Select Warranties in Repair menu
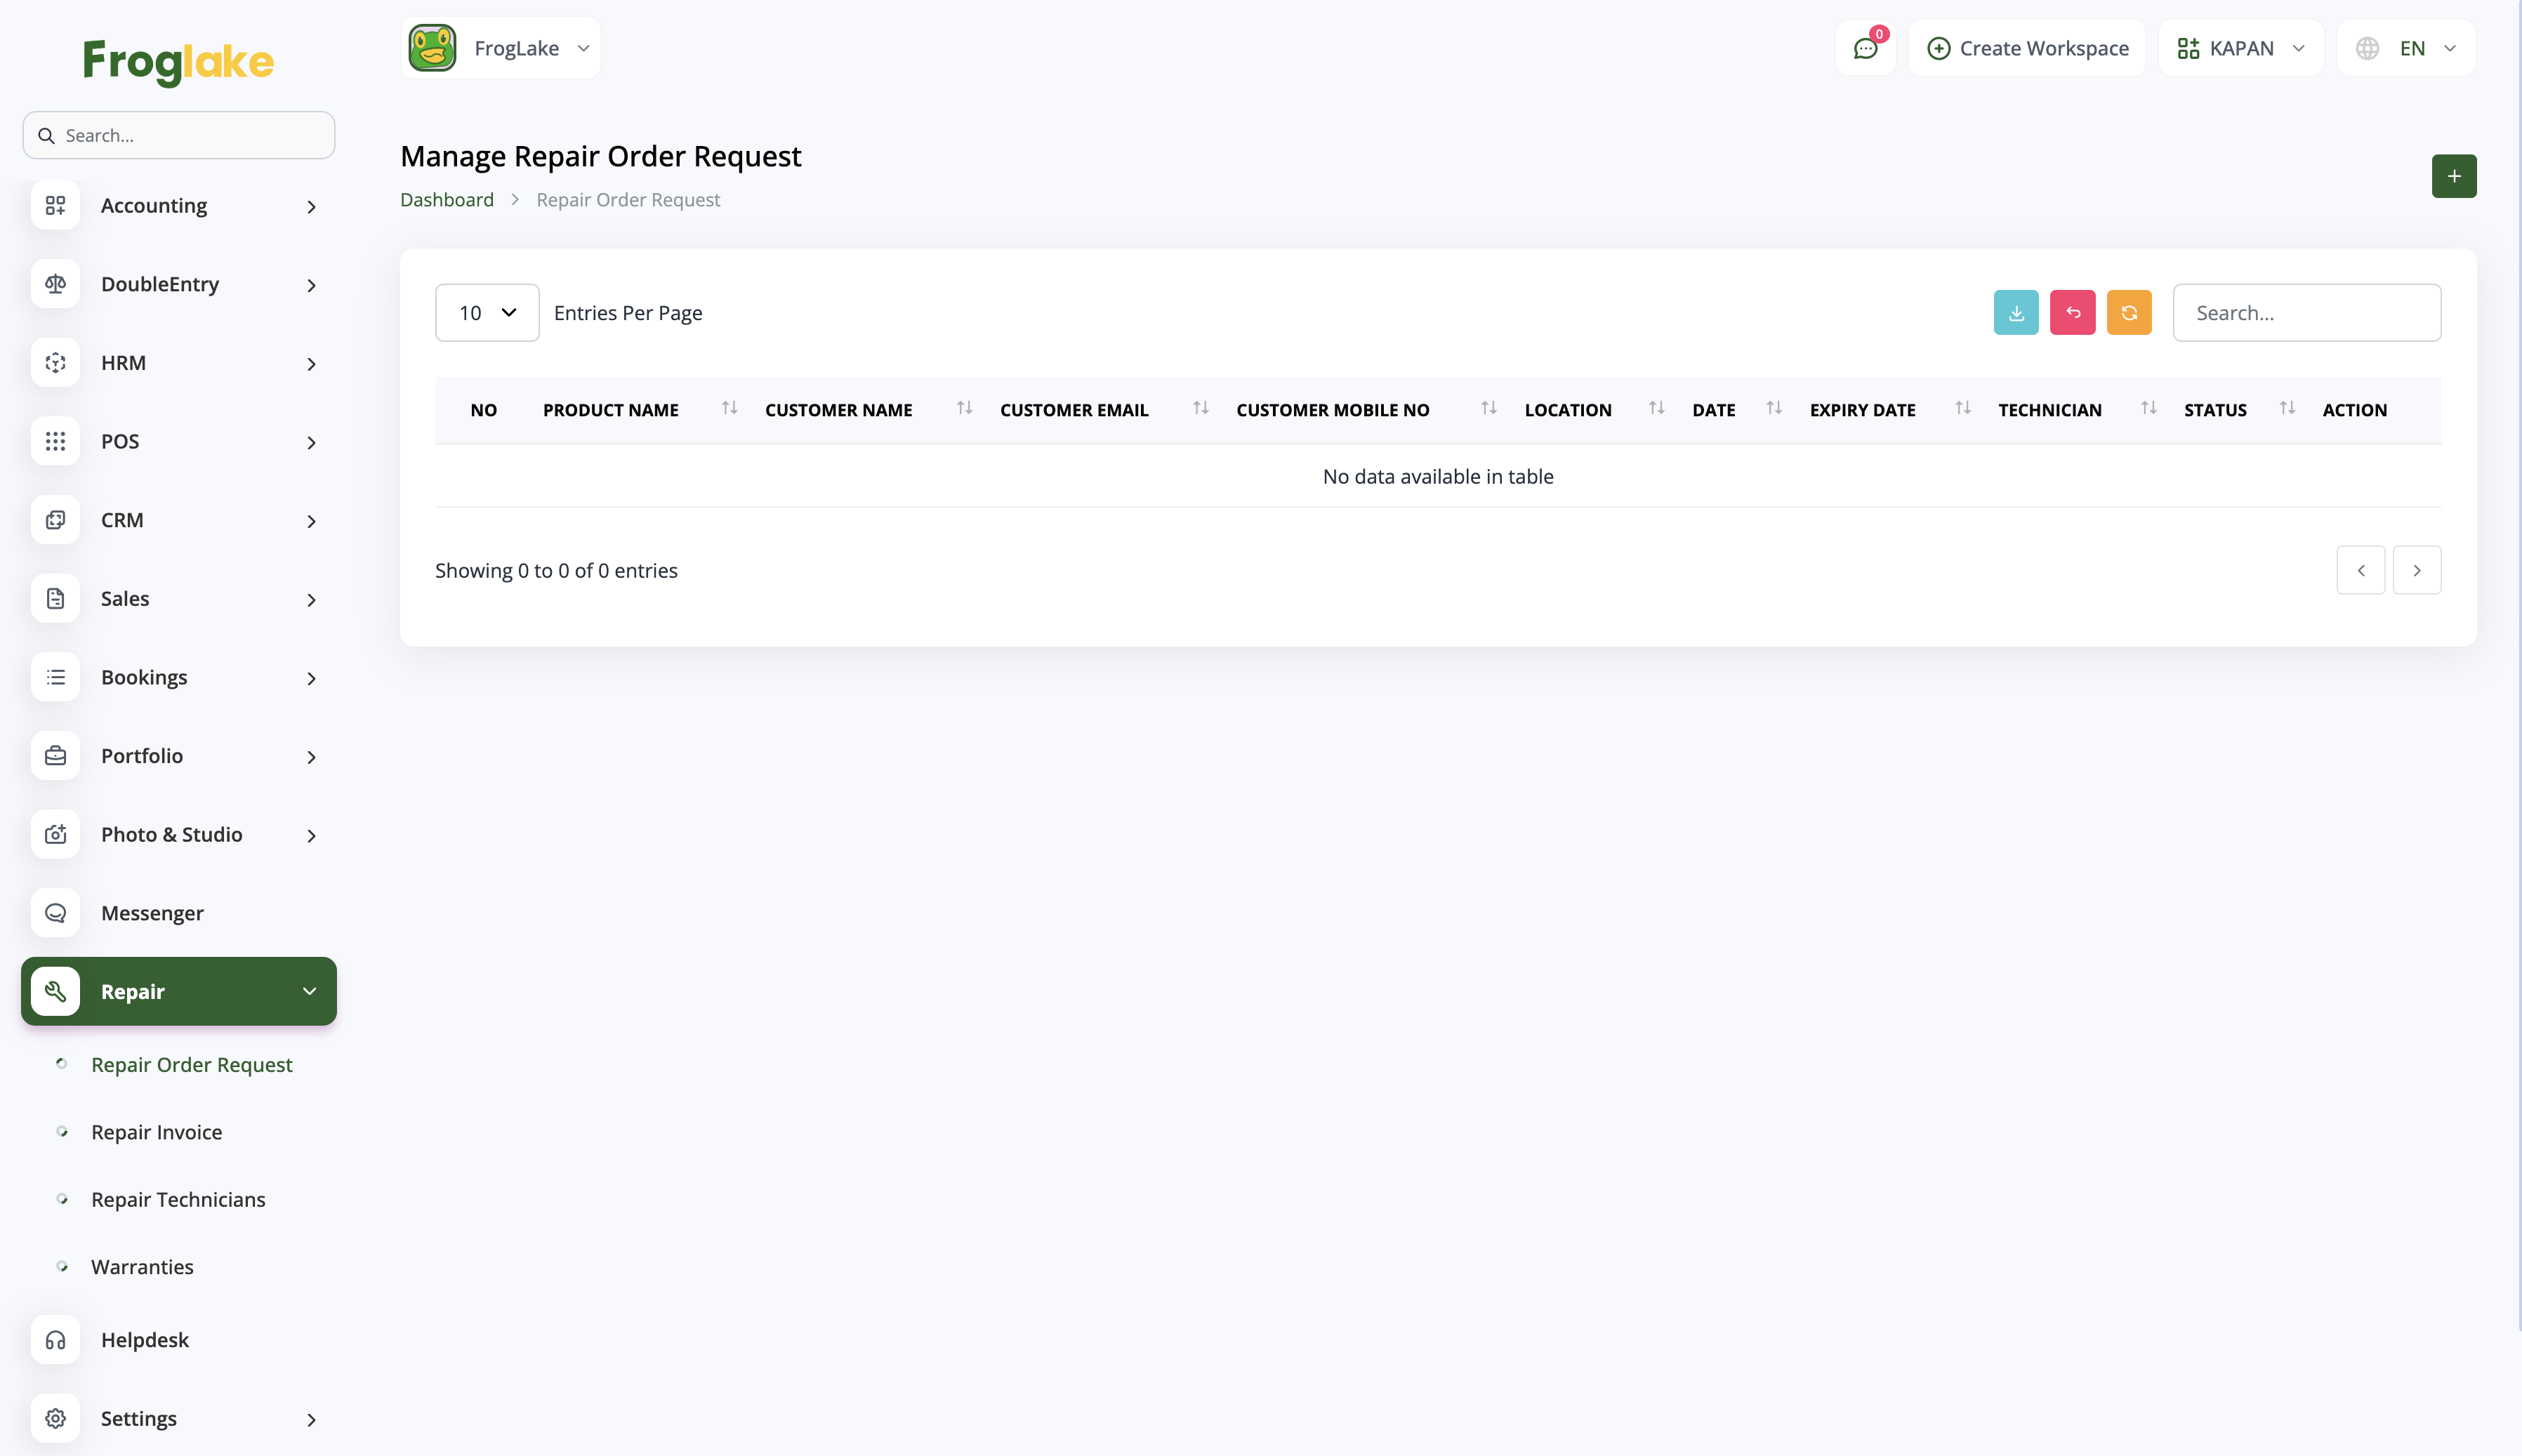This screenshot has height=1456, width=2522. point(142,1267)
